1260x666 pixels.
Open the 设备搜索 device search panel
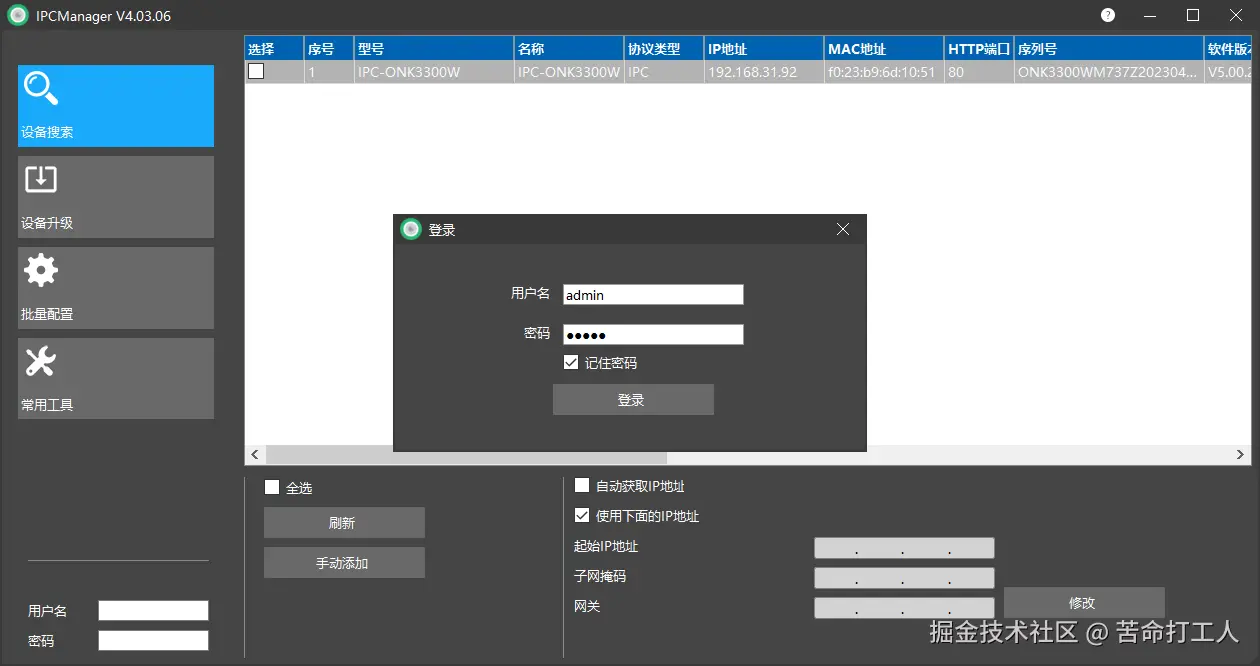tap(116, 106)
